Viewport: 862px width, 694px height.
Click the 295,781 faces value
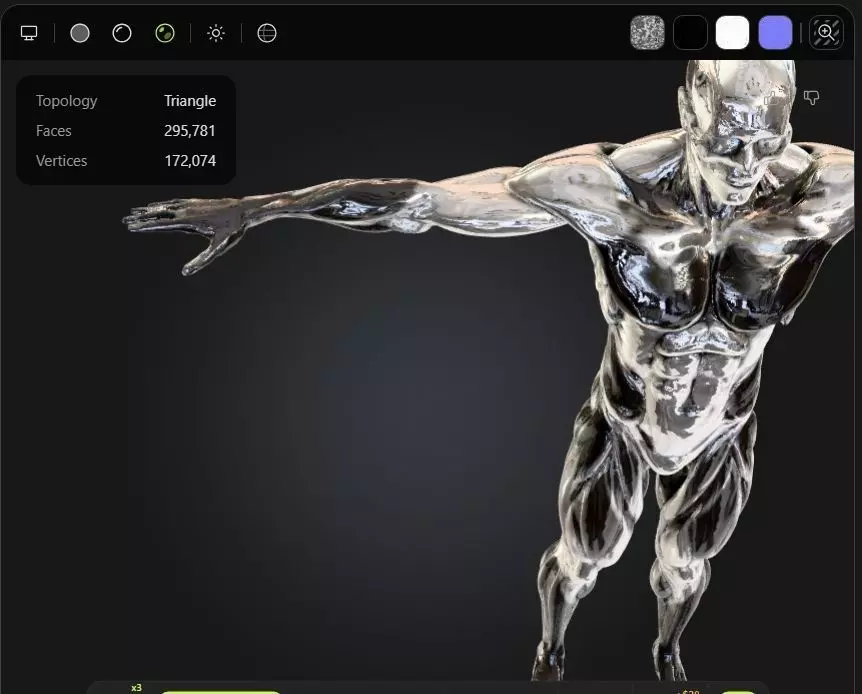tap(190, 131)
